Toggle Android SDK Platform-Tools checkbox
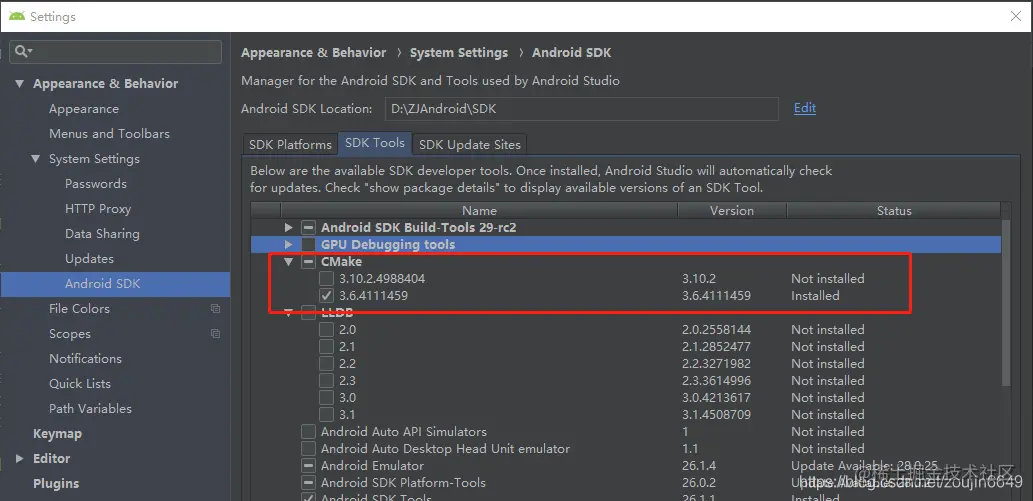 coord(308,483)
